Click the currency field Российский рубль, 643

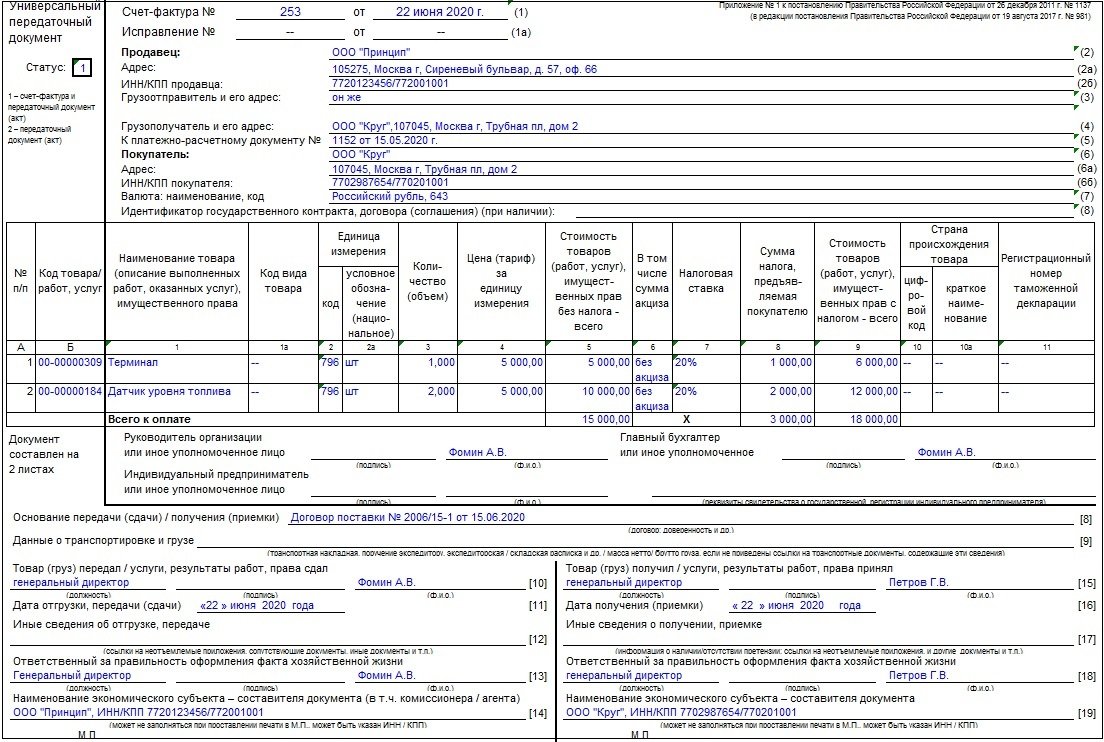pos(389,196)
